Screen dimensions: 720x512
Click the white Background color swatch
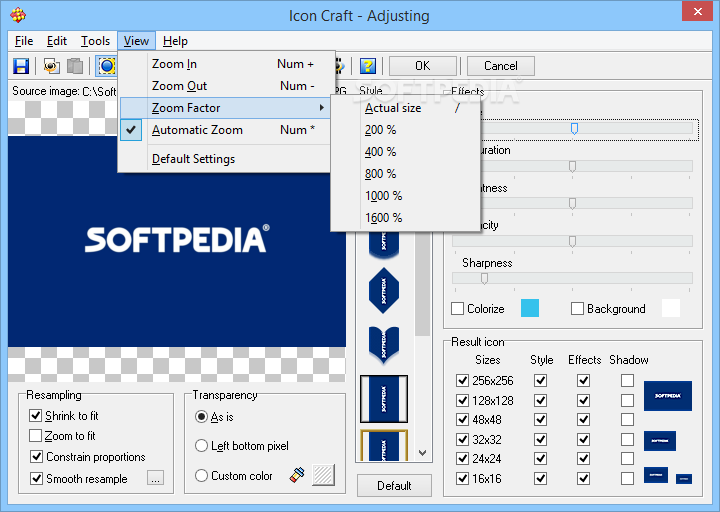671,308
